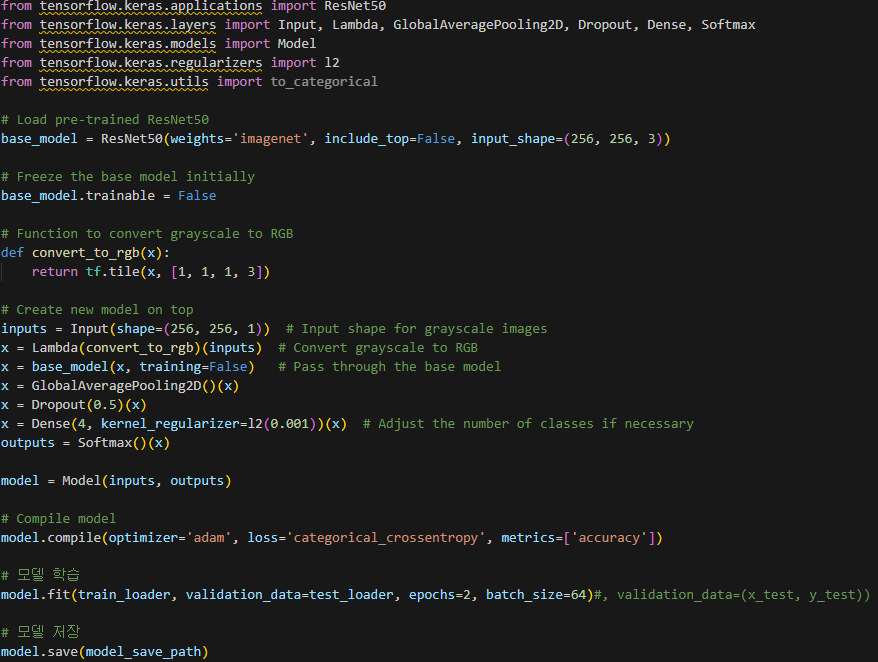Screen dimensions: 878x662
Task: Click 'tensorflow.keras.models' module name
Action: pyautogui.click(x=128, y=44)
